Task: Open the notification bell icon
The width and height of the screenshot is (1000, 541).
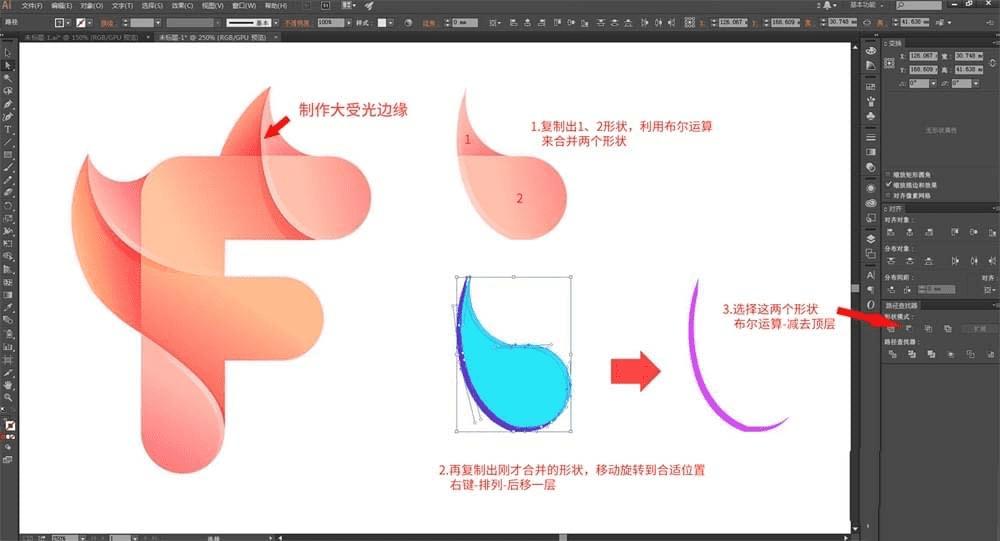Action: (827, 5)
